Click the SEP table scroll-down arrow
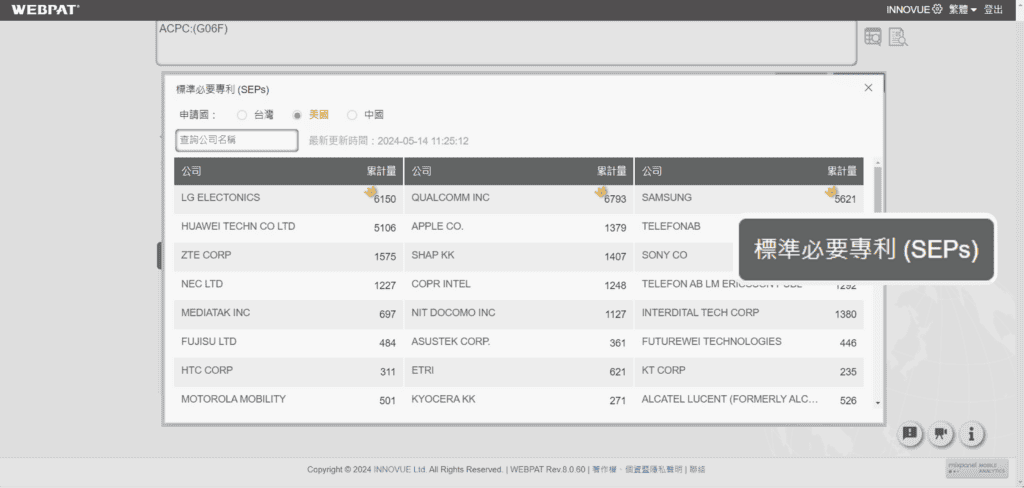Screen dimensions: 1024x488 click(878, 402)
